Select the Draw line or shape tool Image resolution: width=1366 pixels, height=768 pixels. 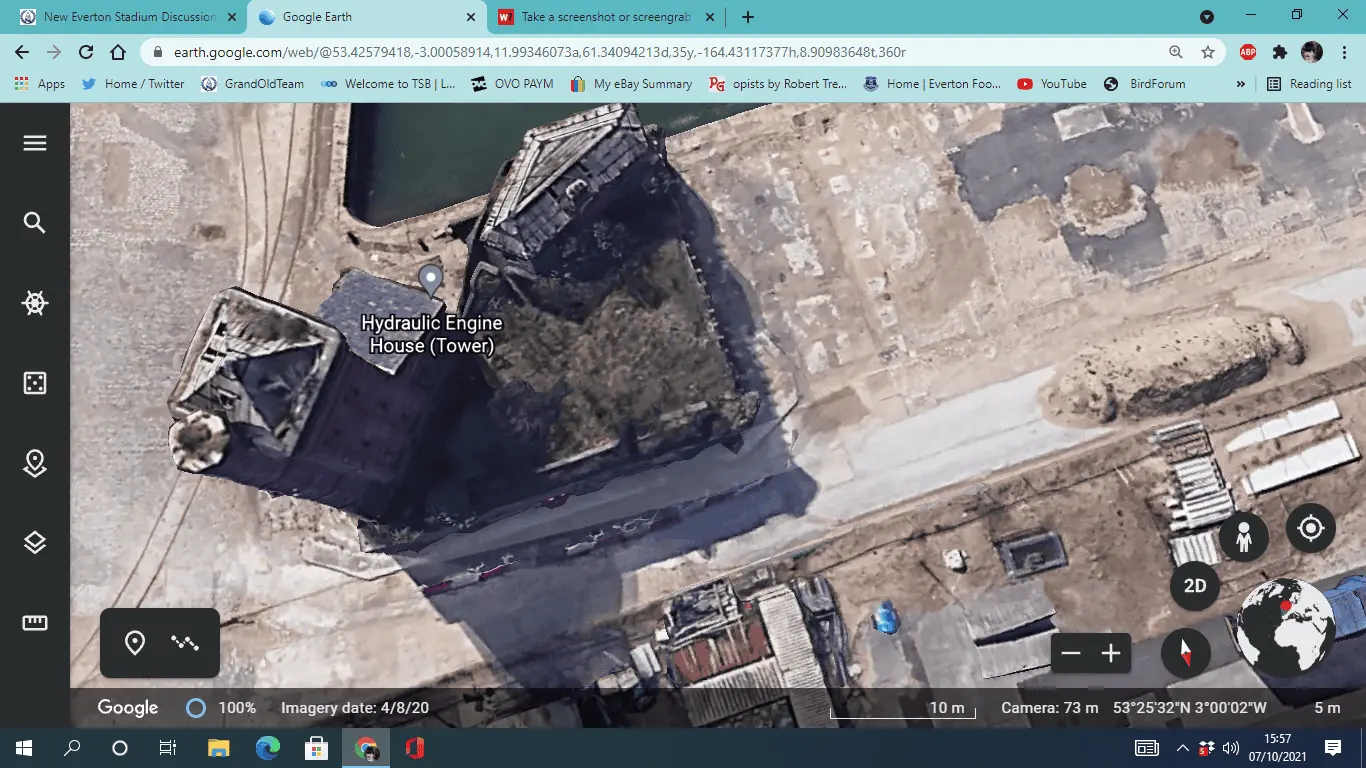tap(185, 643)
